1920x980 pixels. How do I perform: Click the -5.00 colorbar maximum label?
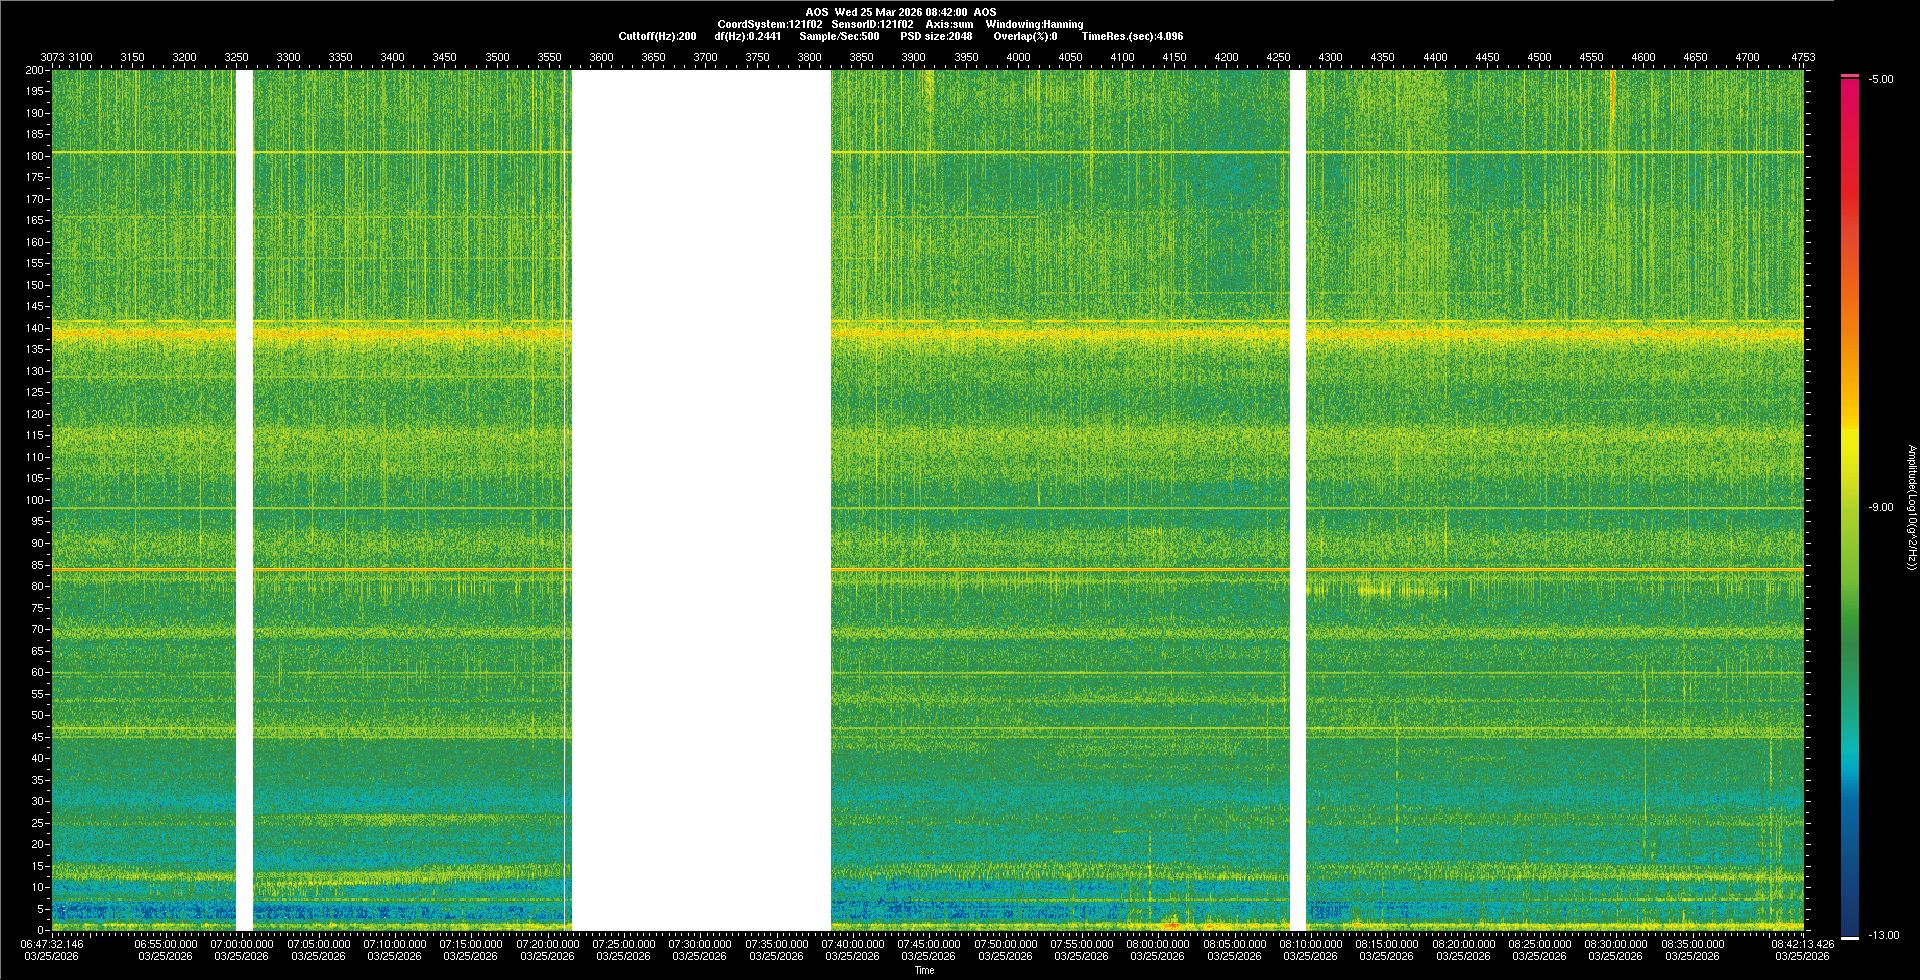[x=1881, y=79]
